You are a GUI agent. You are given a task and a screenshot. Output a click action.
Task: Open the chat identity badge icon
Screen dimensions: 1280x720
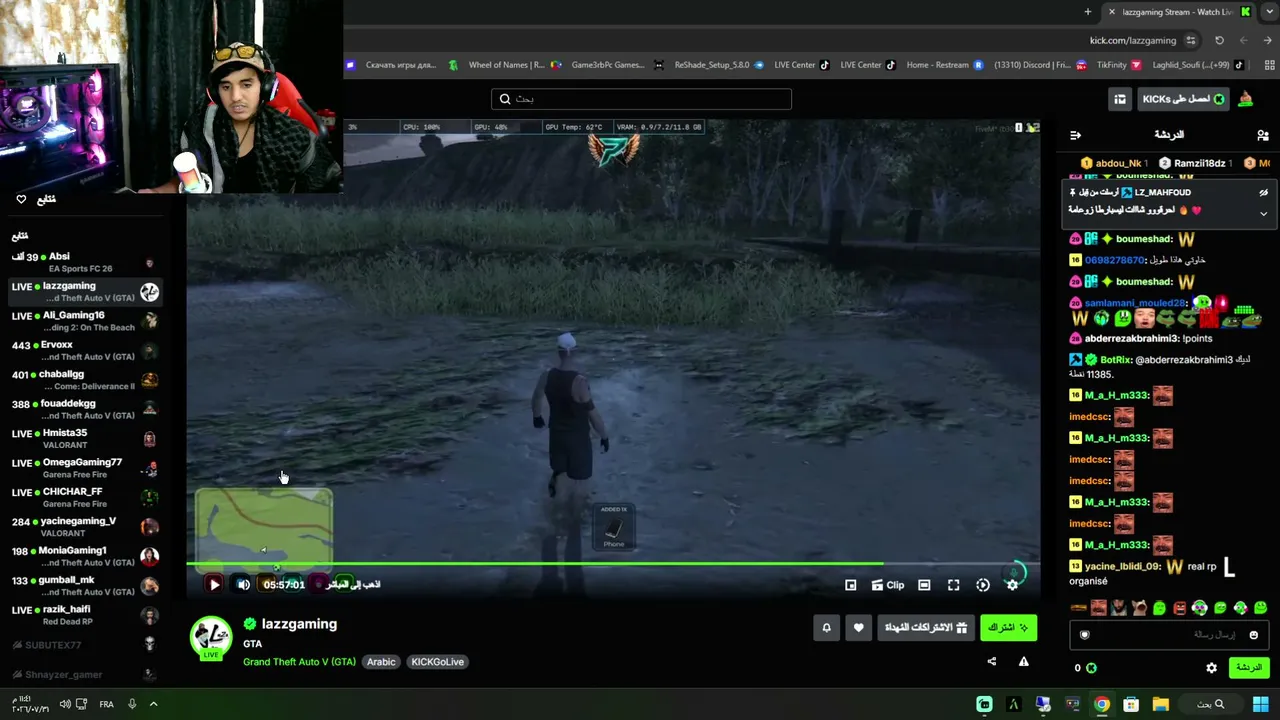1084,635
